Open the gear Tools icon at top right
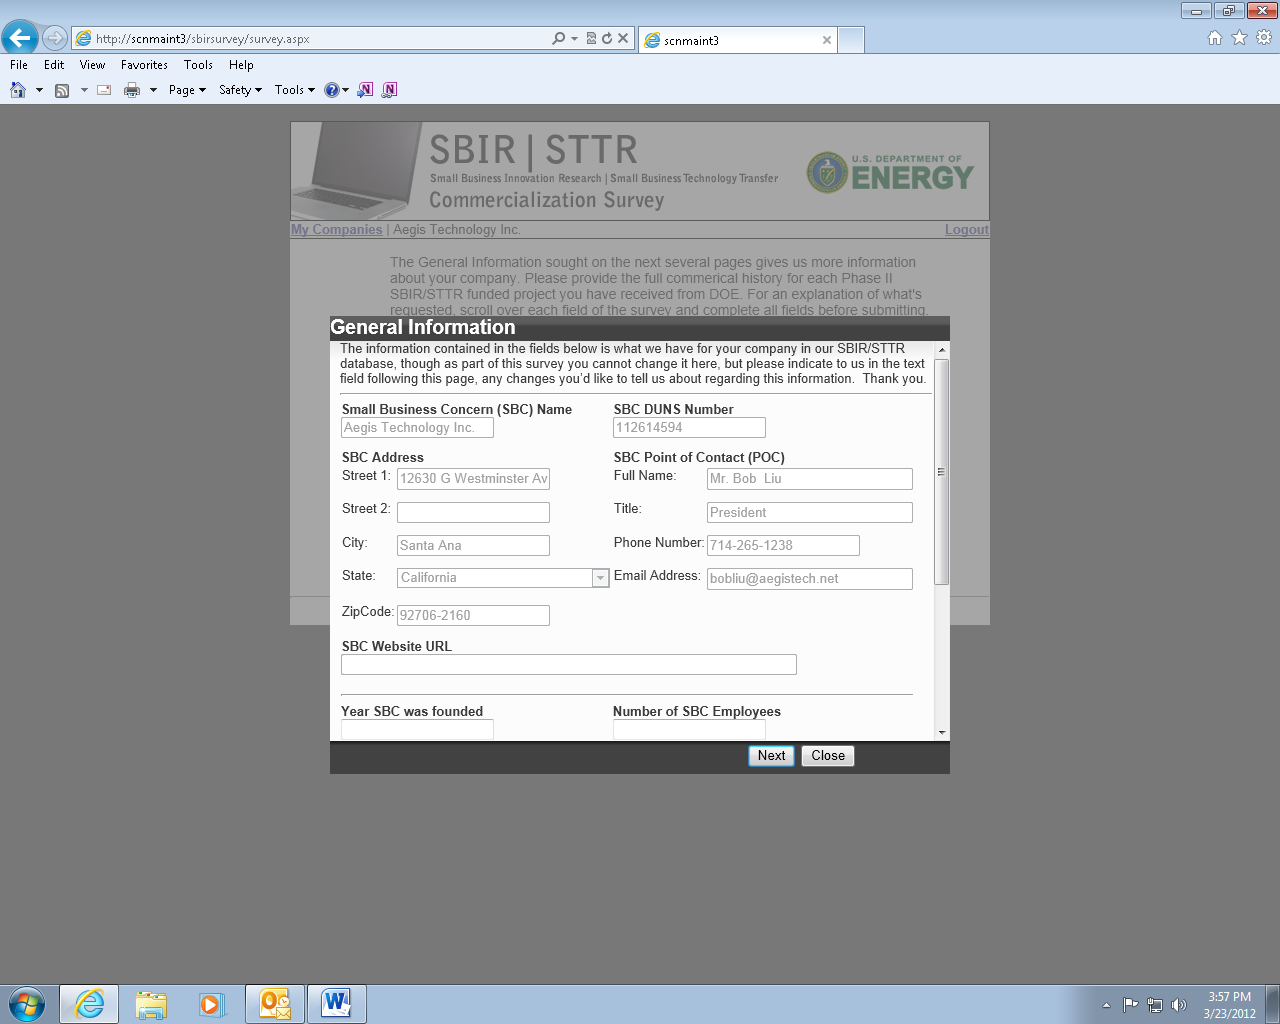This screenshot has height=1024, width=1280. pyautogui.click(x=1264, y=38)
